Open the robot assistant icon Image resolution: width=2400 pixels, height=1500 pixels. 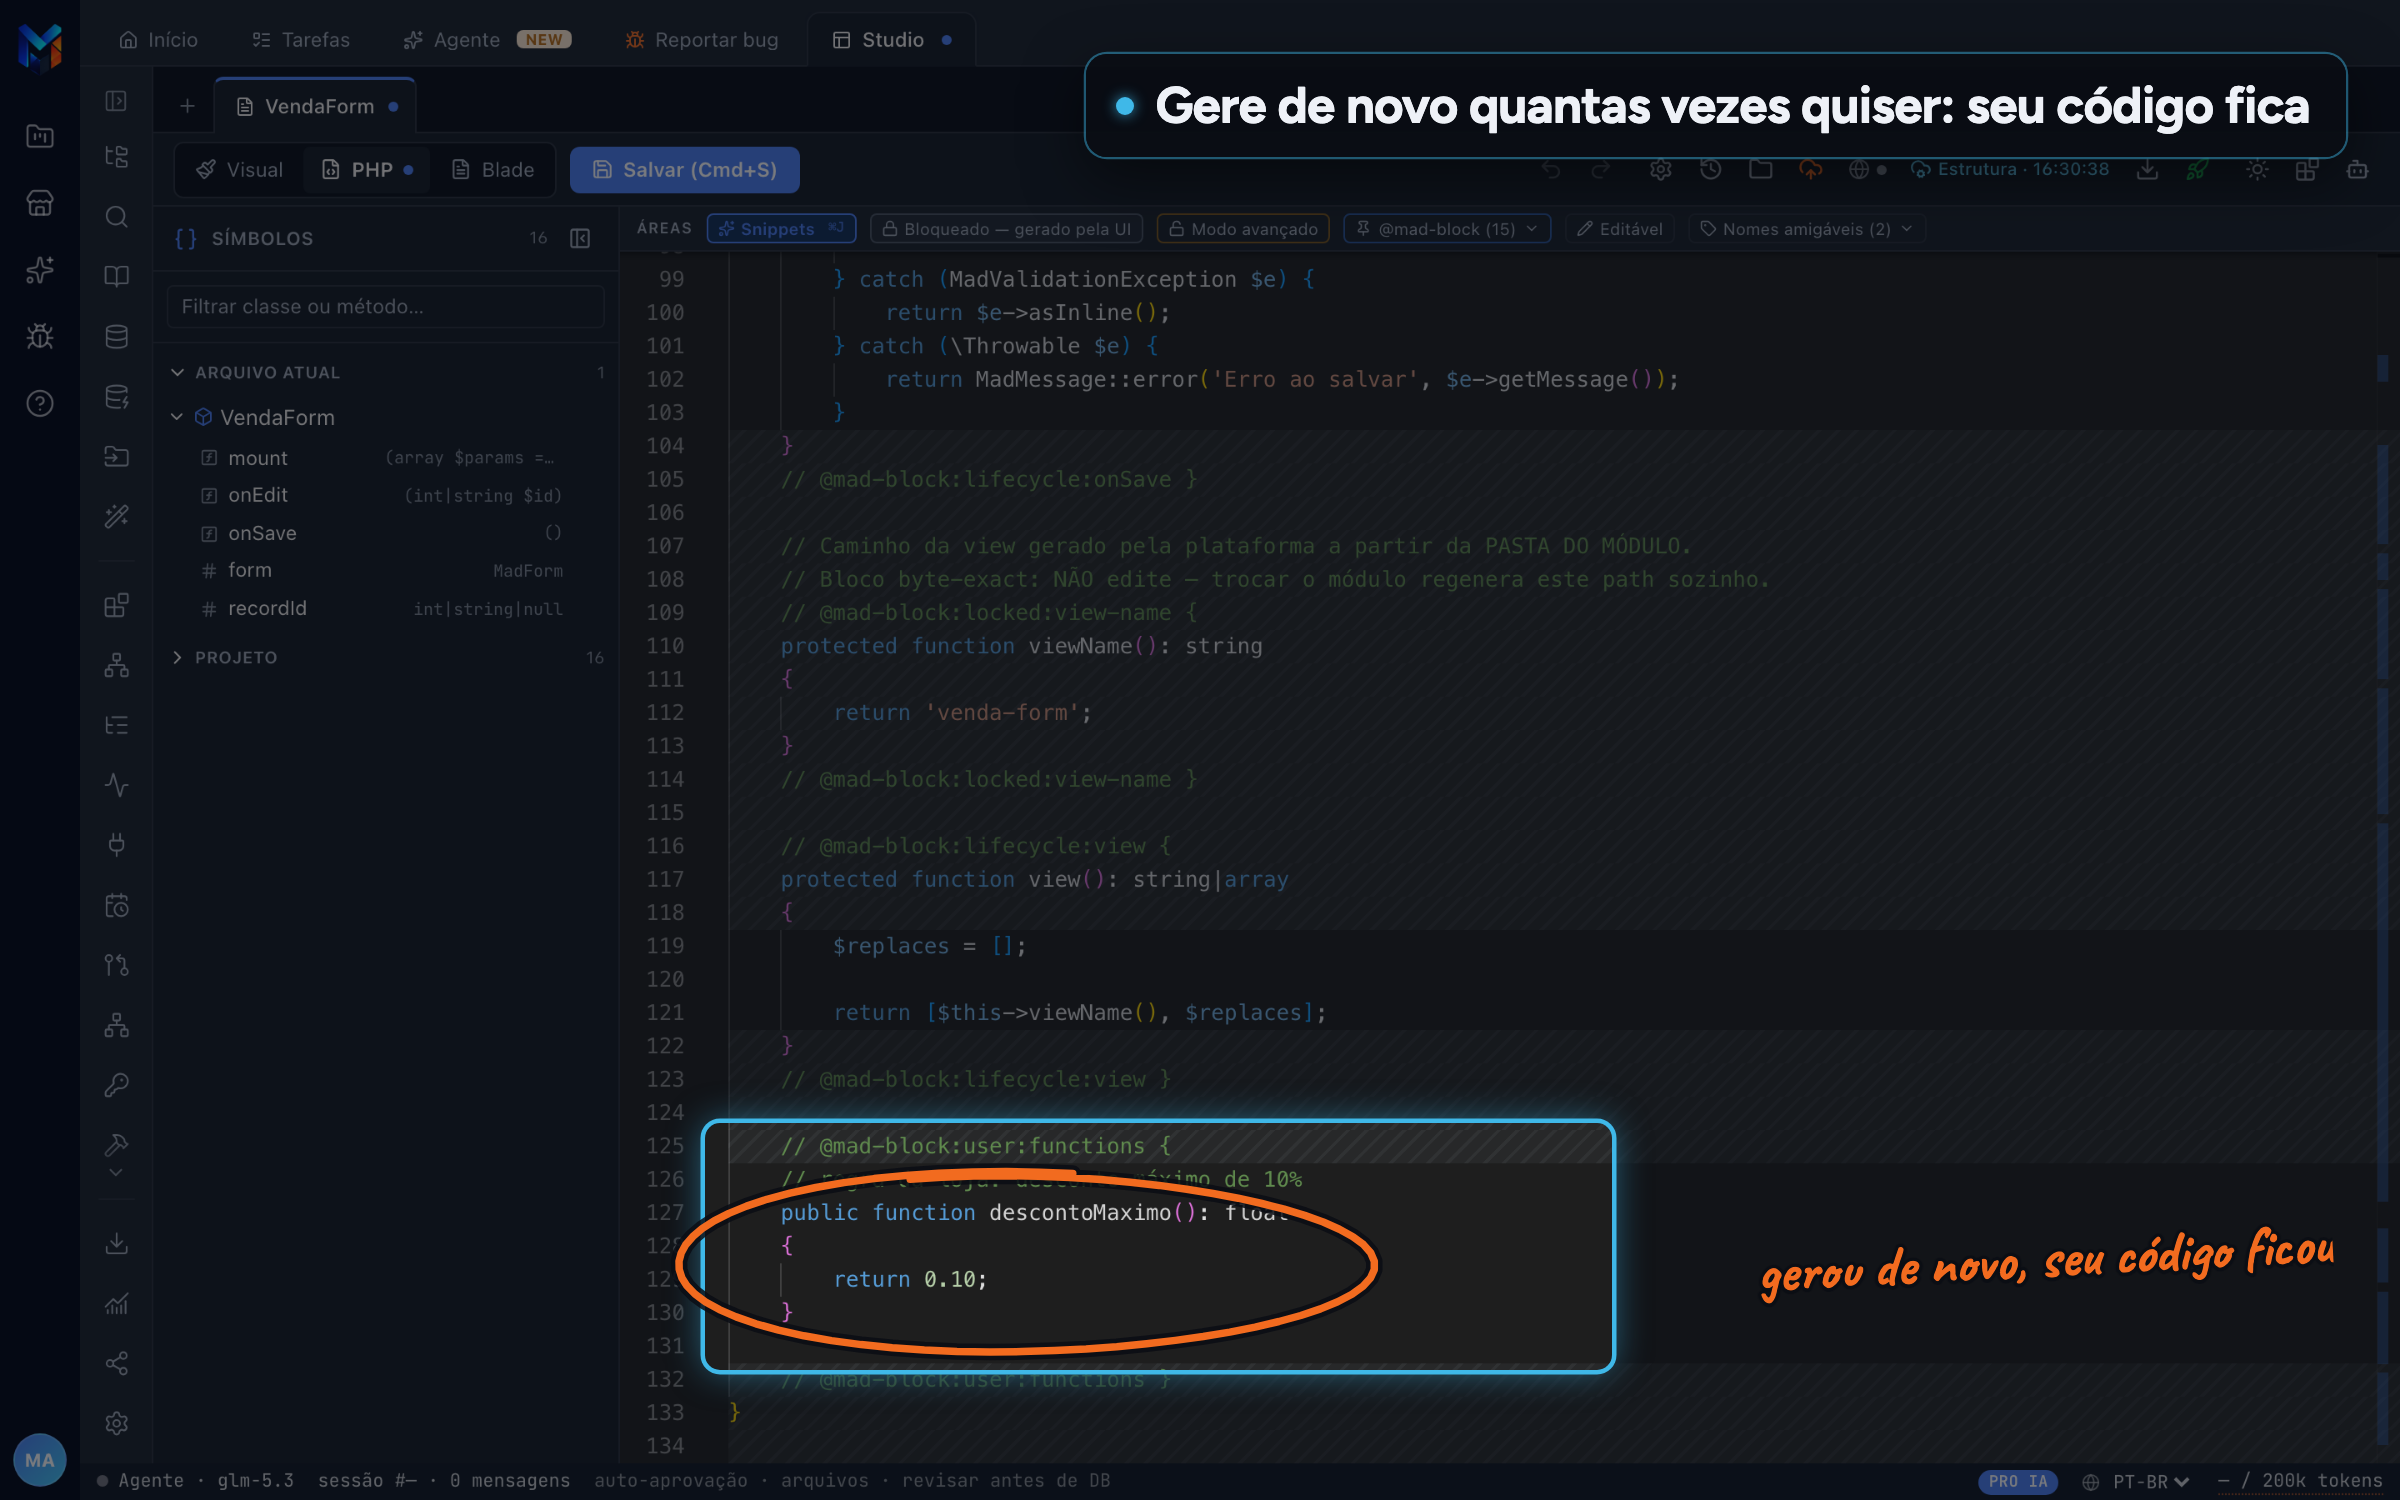2357,170
